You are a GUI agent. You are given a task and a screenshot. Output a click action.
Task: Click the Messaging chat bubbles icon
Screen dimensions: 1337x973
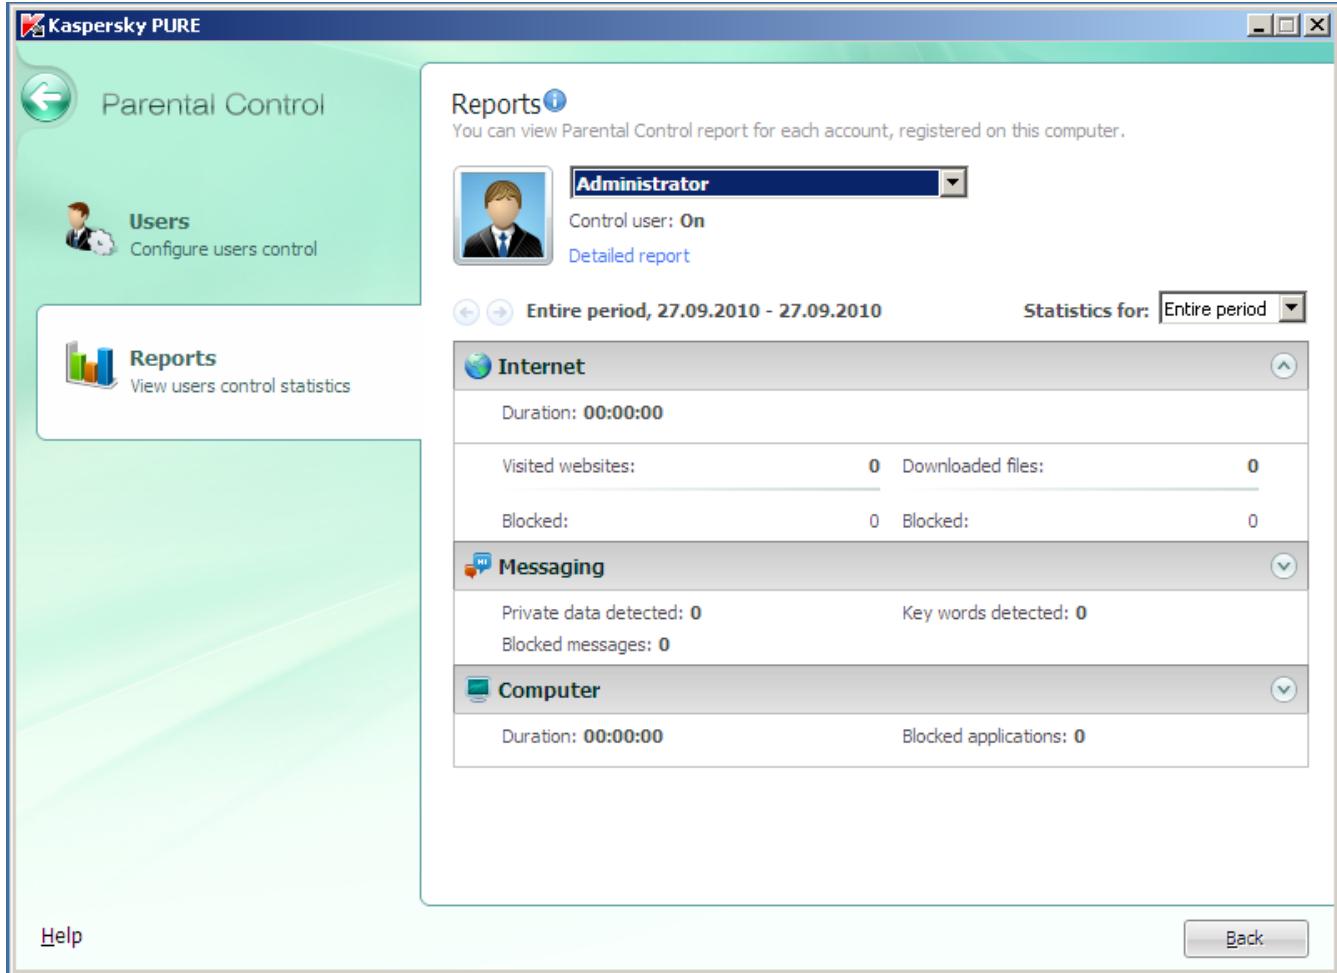coord(478,567)
